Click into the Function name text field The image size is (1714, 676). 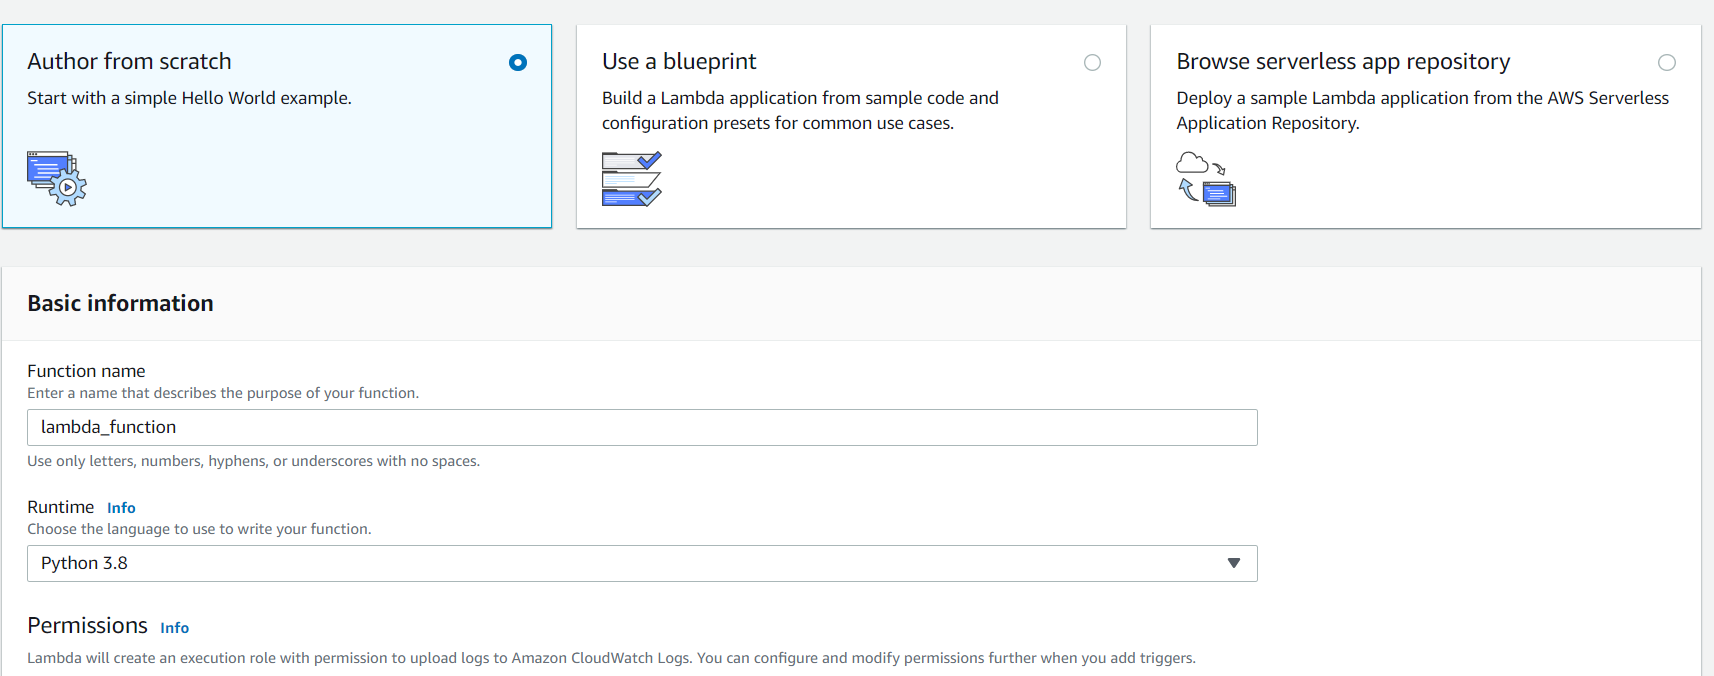point(641,427)
